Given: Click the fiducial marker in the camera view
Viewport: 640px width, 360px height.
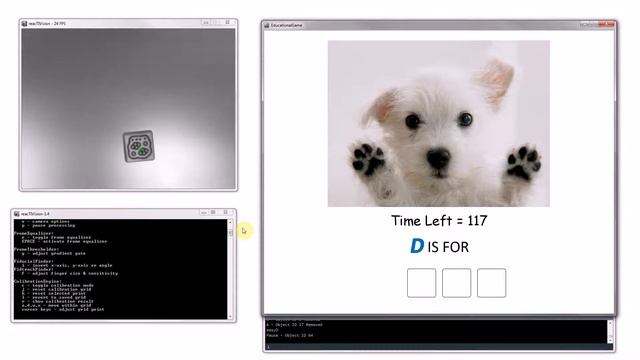Looking at the screenshot, I should click(x=139, y=146).
